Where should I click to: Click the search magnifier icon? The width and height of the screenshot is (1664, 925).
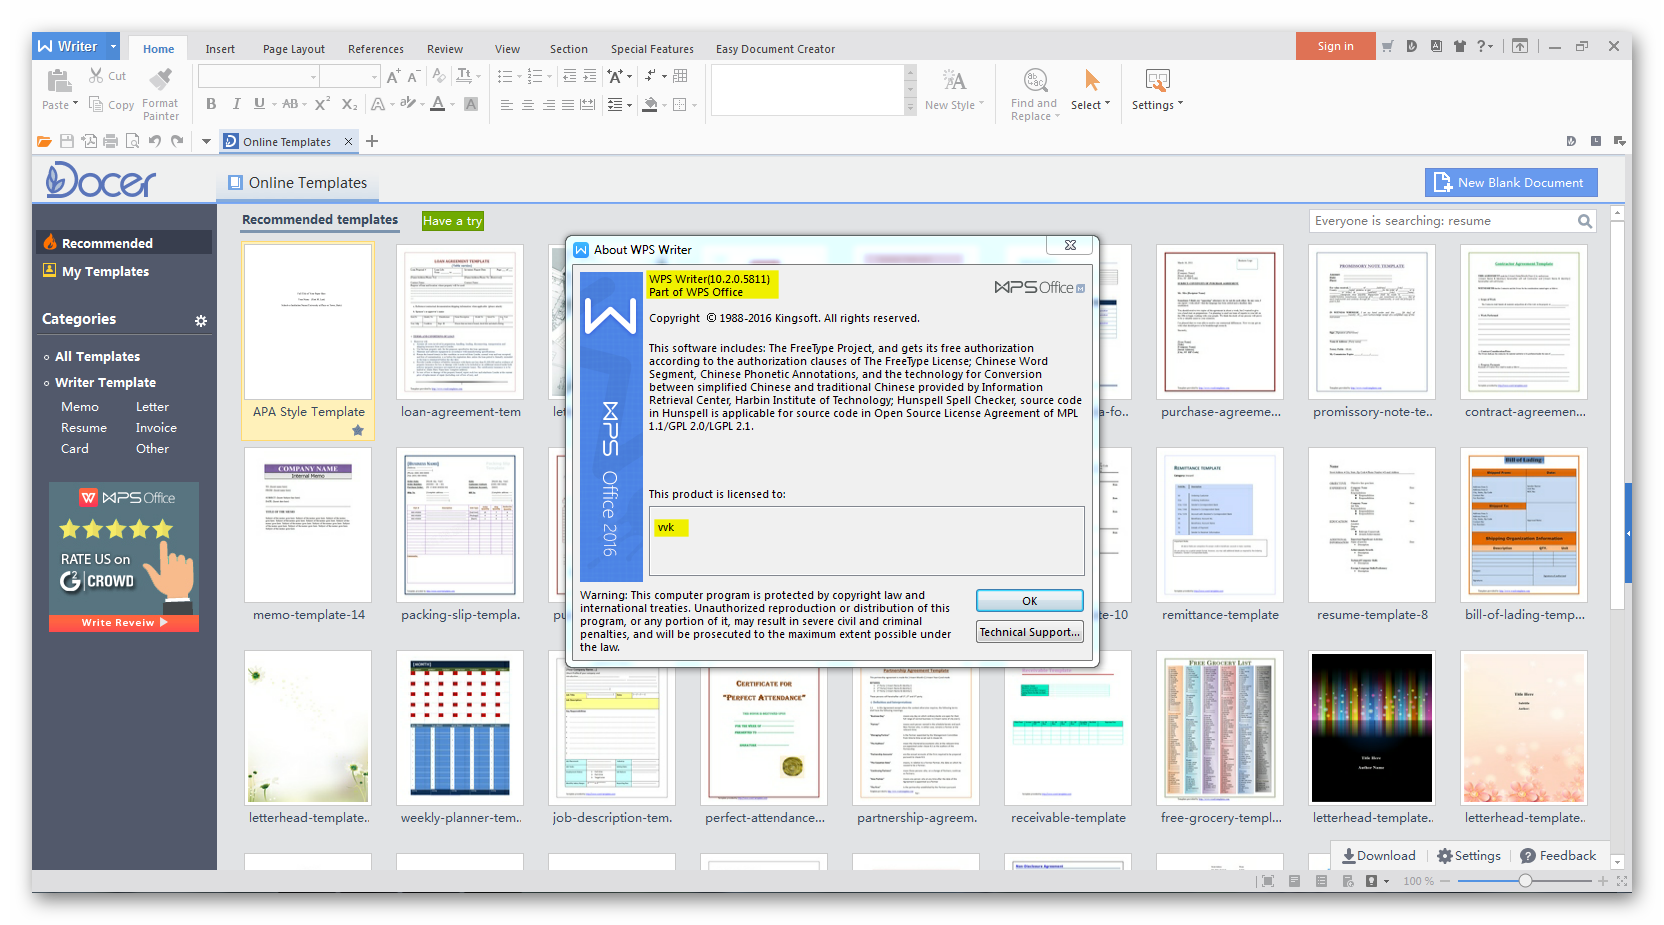1585,221
